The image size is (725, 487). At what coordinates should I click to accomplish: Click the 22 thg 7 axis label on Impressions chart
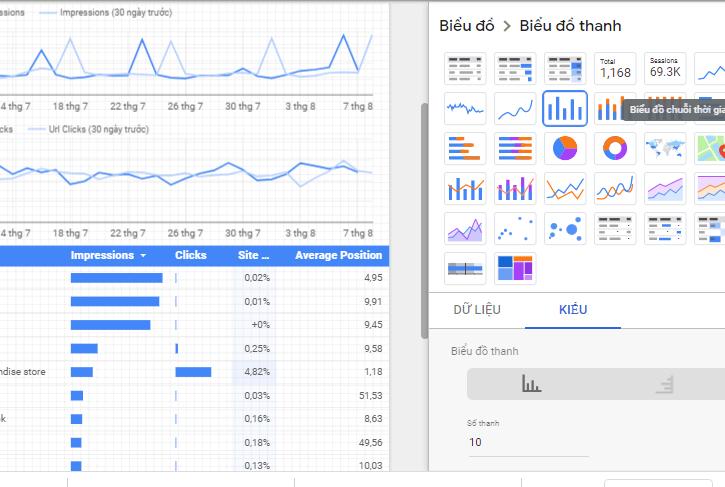tap(128, 106)
